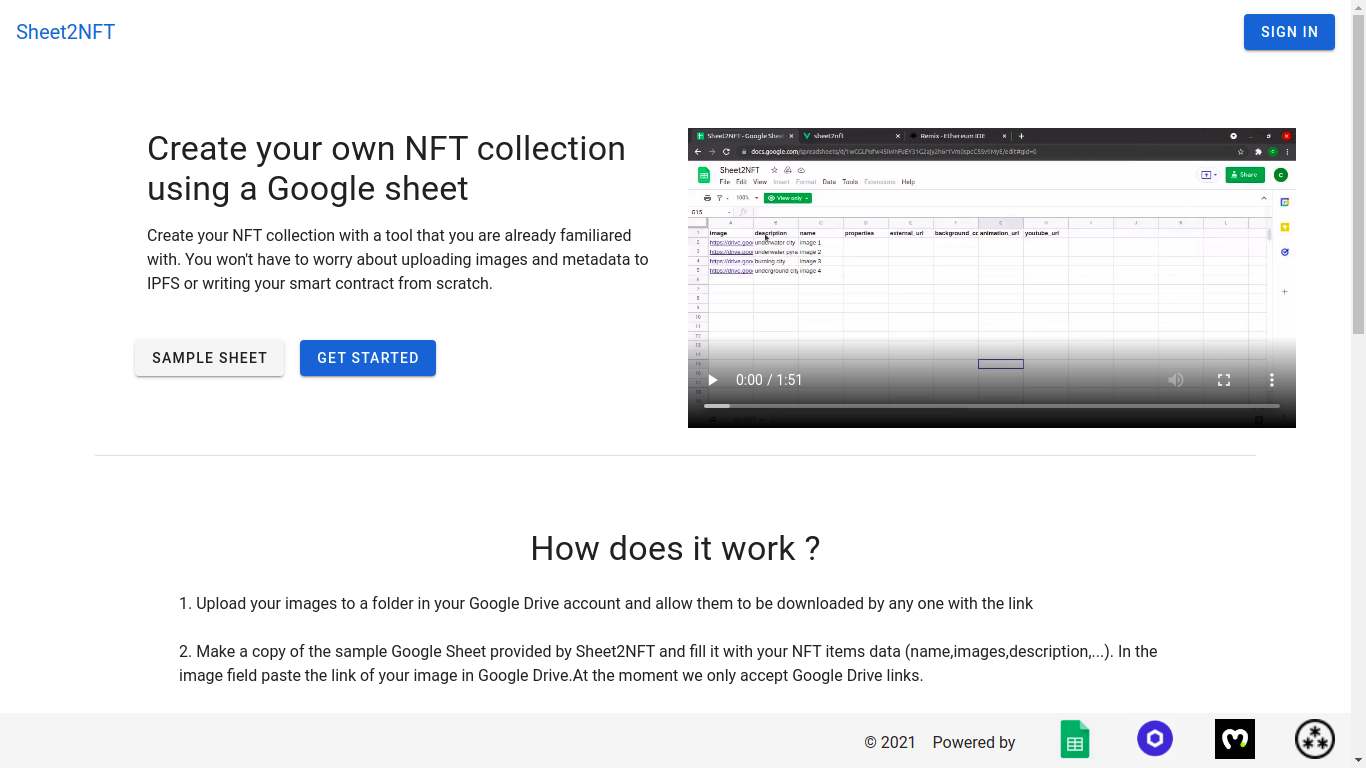Play the demo video
Viewport: 1366px width, 768px height.
[713, 380]
